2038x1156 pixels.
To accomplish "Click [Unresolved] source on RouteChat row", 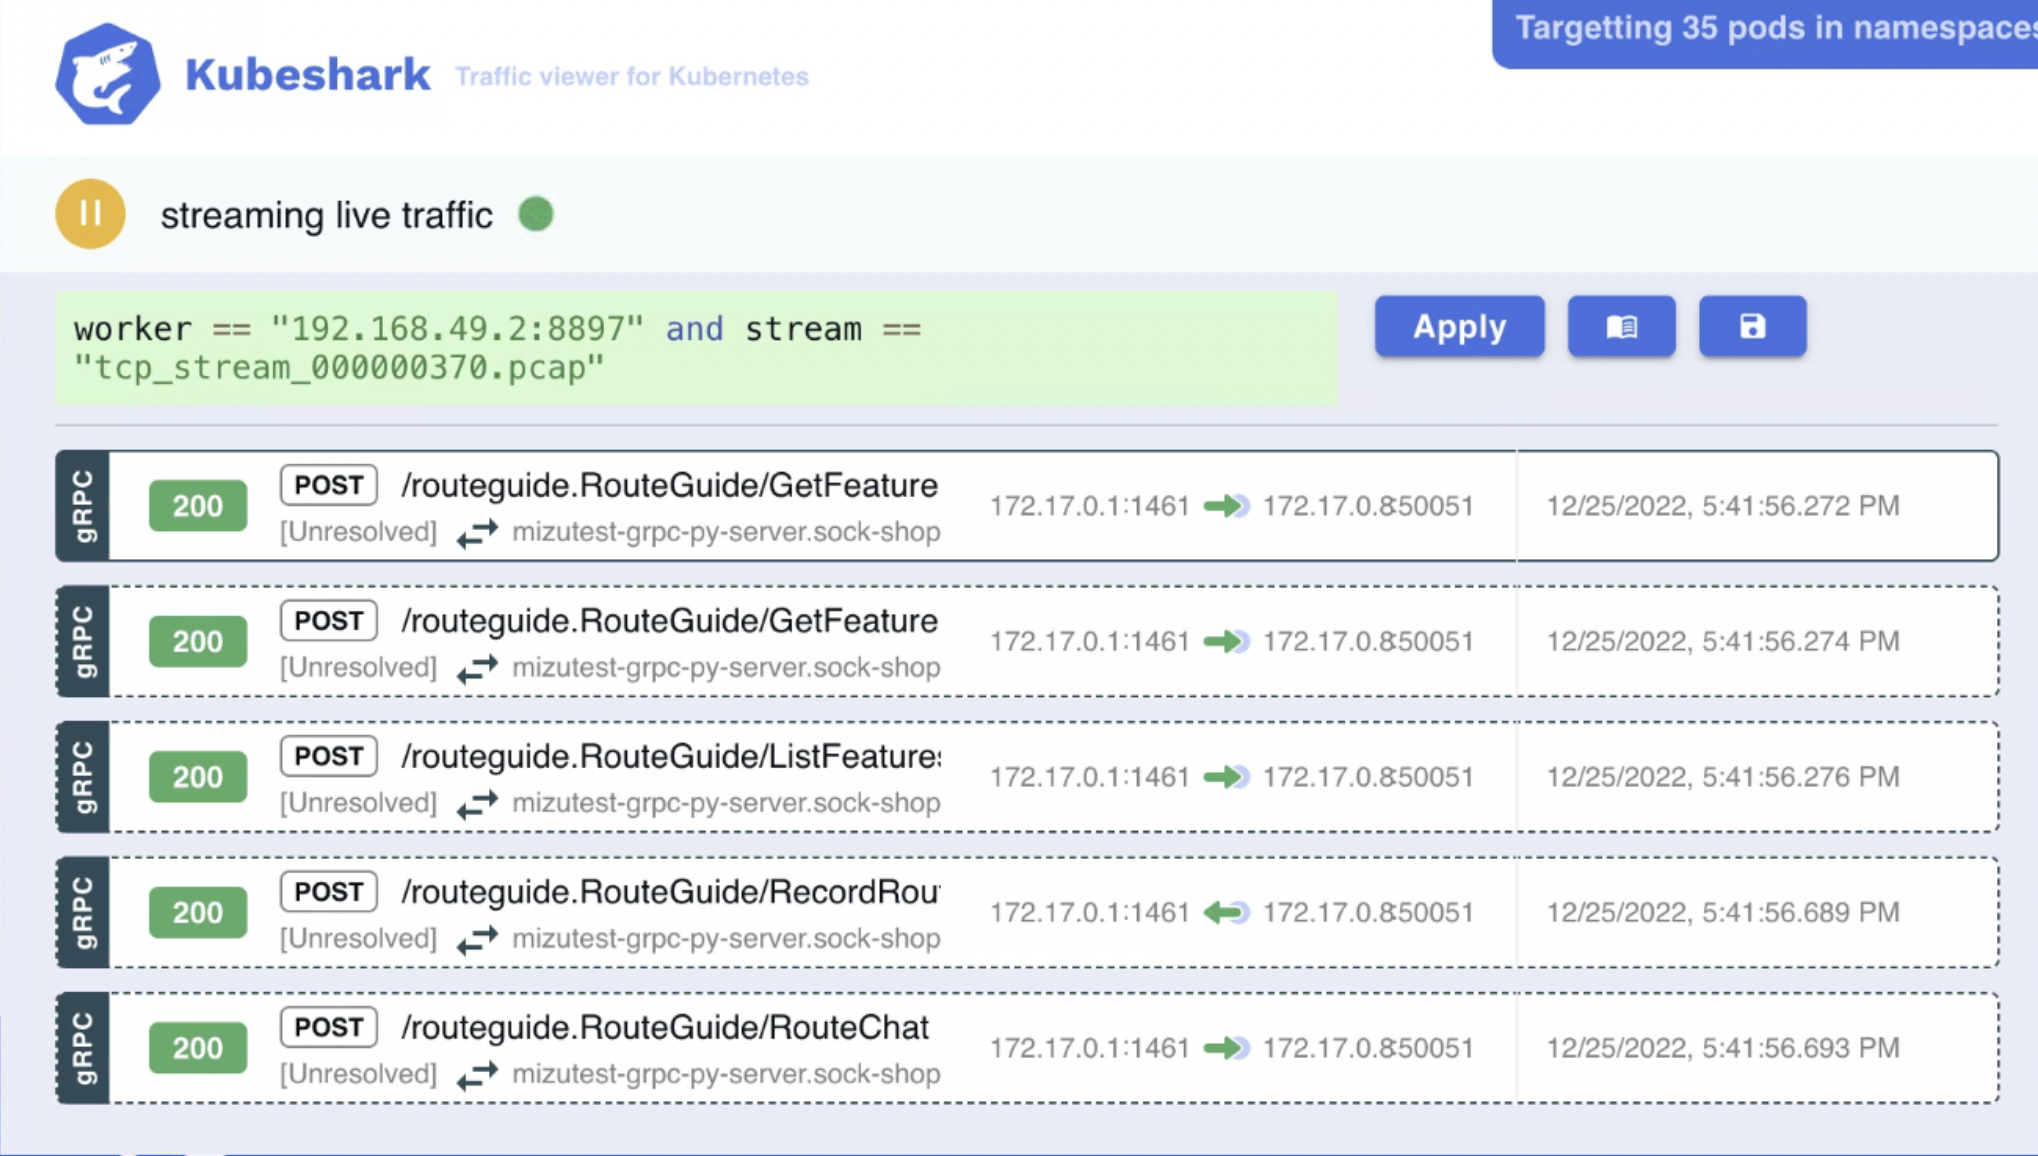I will 358,1074.
